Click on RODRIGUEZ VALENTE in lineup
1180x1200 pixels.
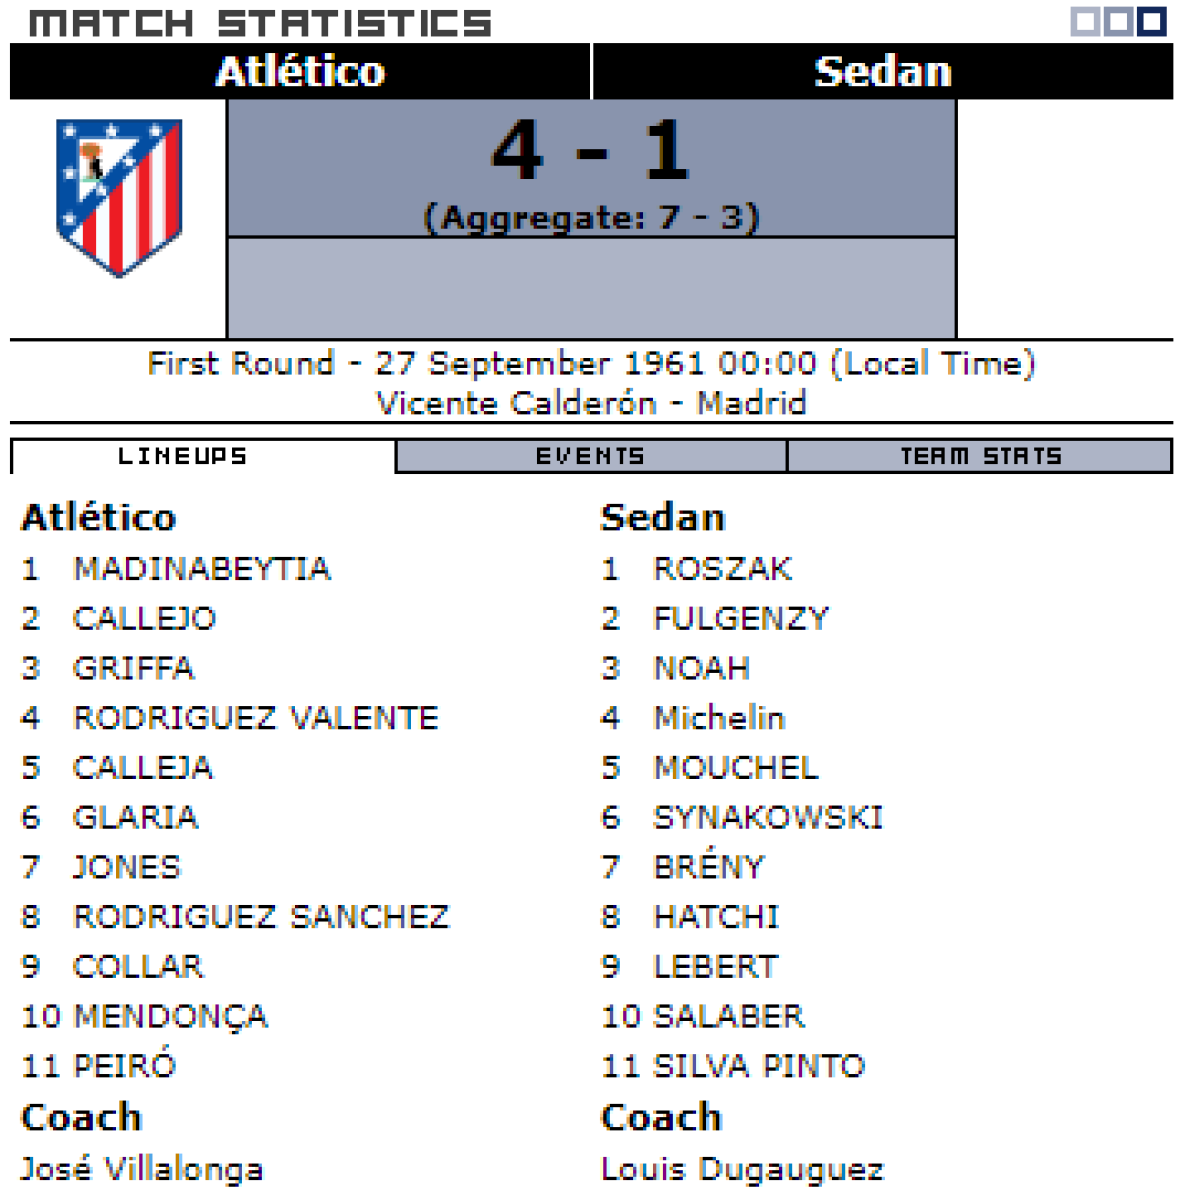[256, 718]
